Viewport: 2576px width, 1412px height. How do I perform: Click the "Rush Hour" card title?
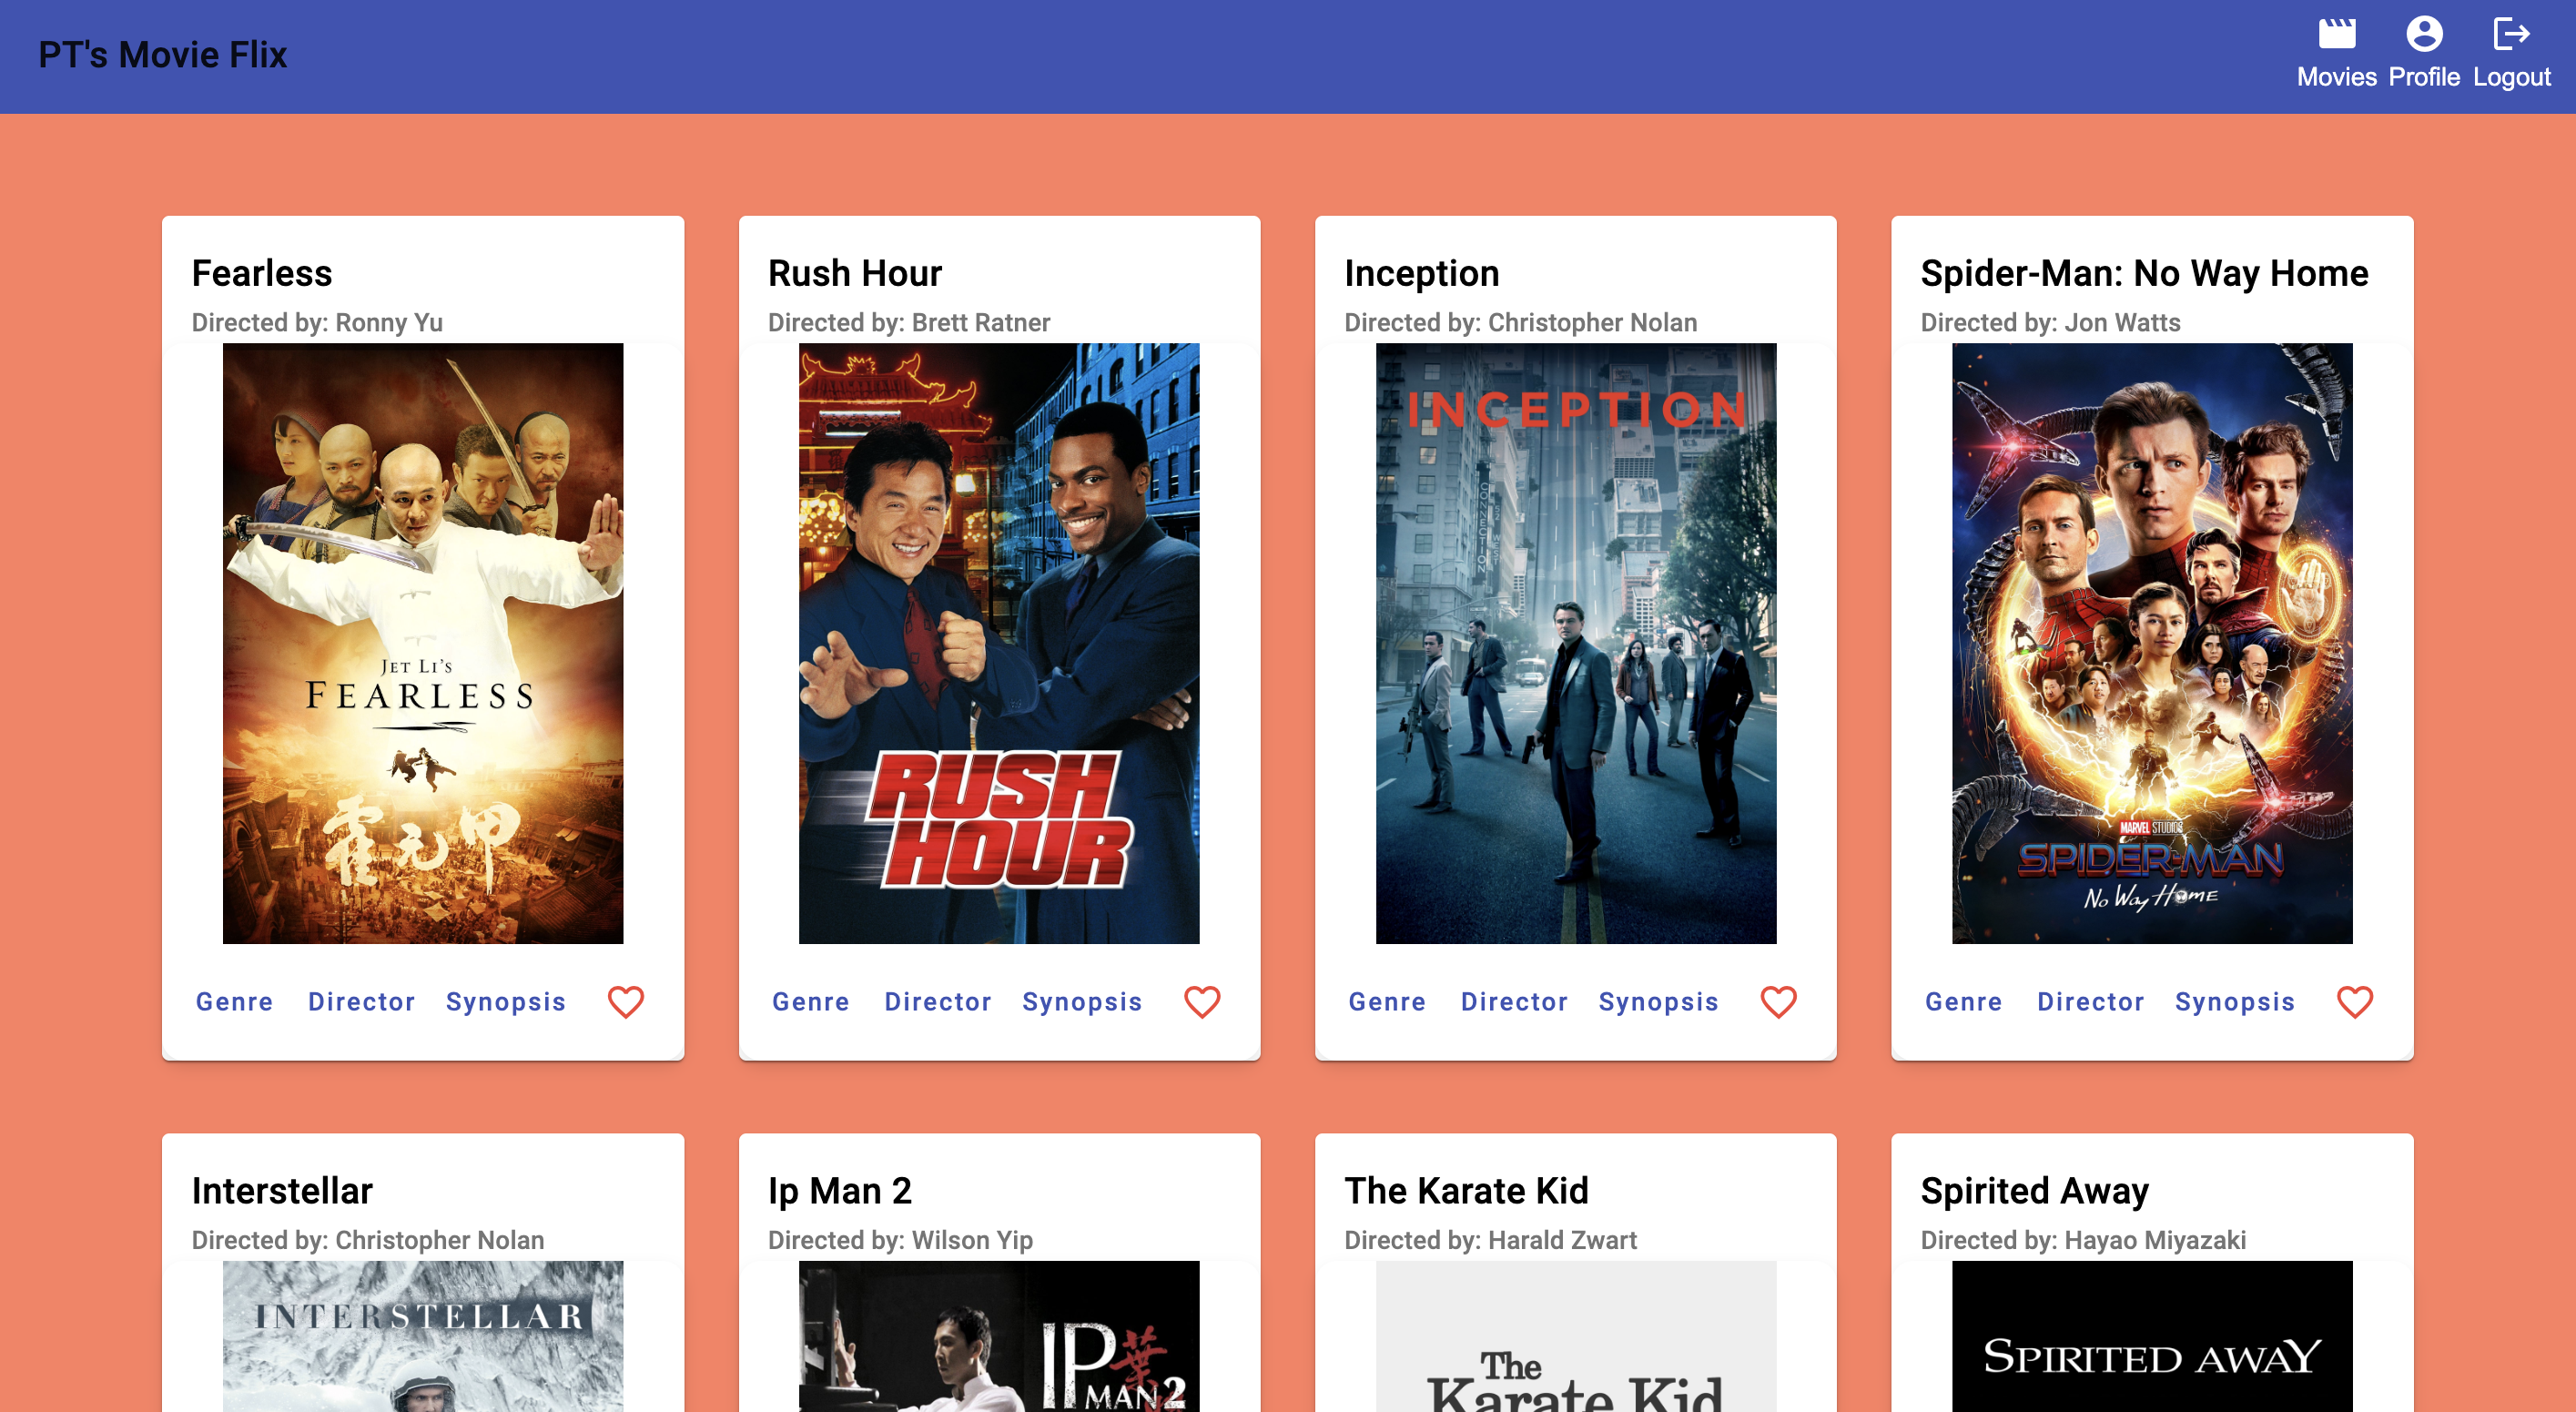pyautogui.click(x=855, y=273)
